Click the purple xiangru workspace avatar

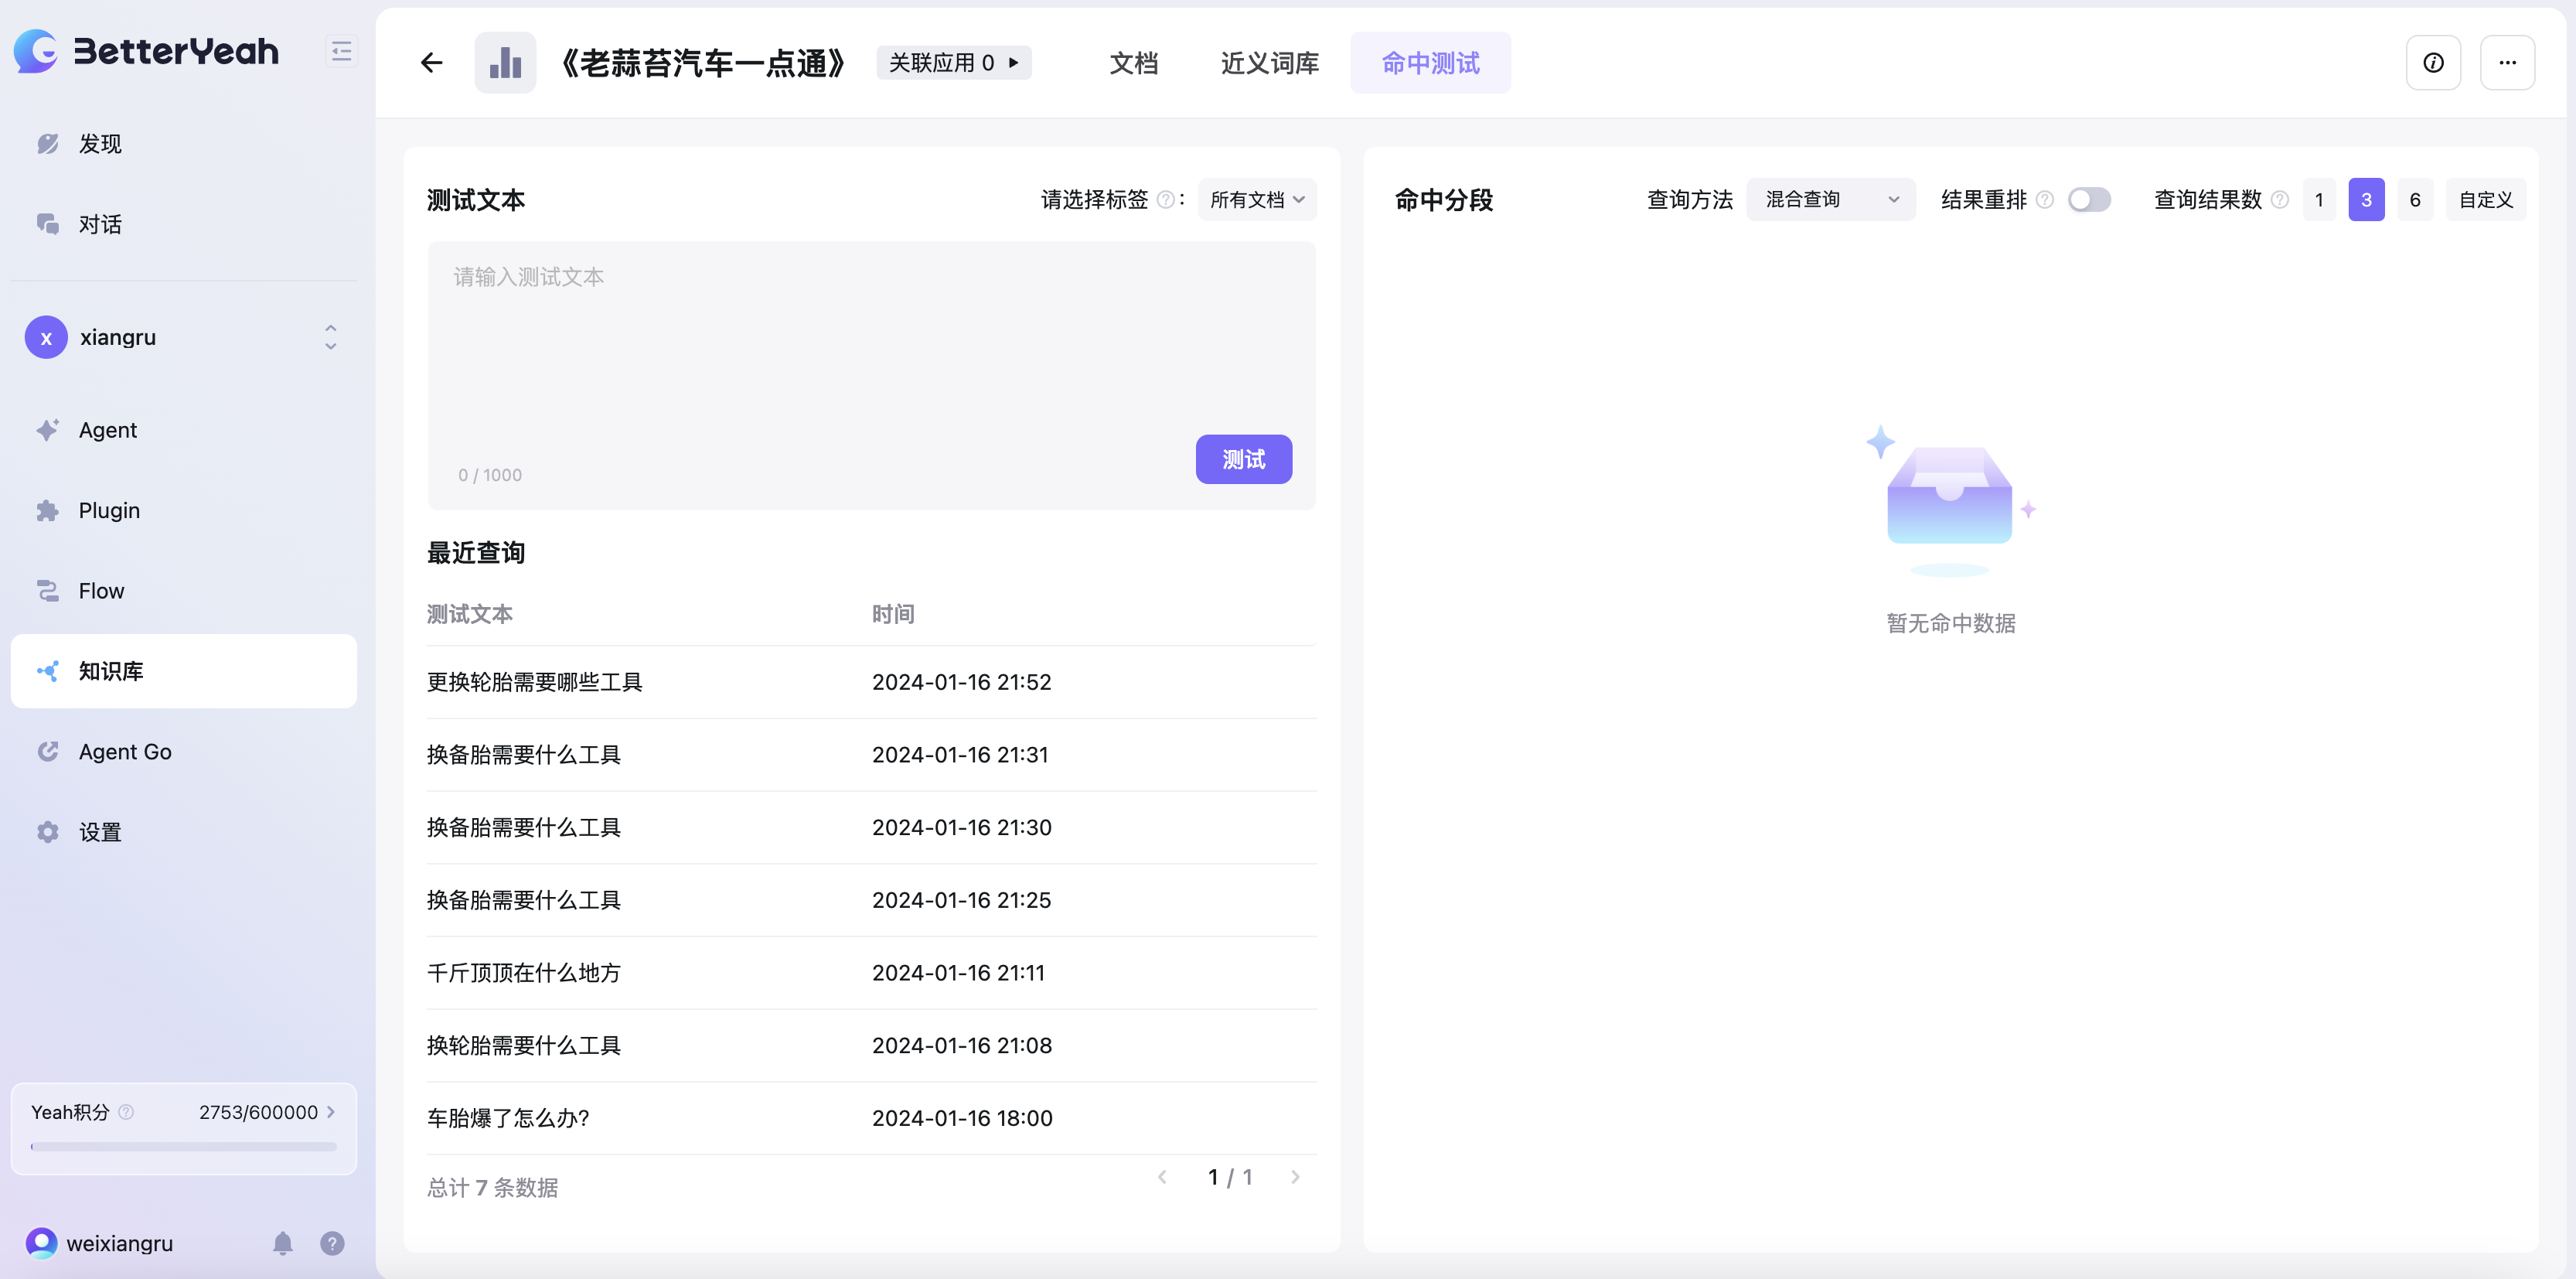pyautogui.click(x=46, y=338)
